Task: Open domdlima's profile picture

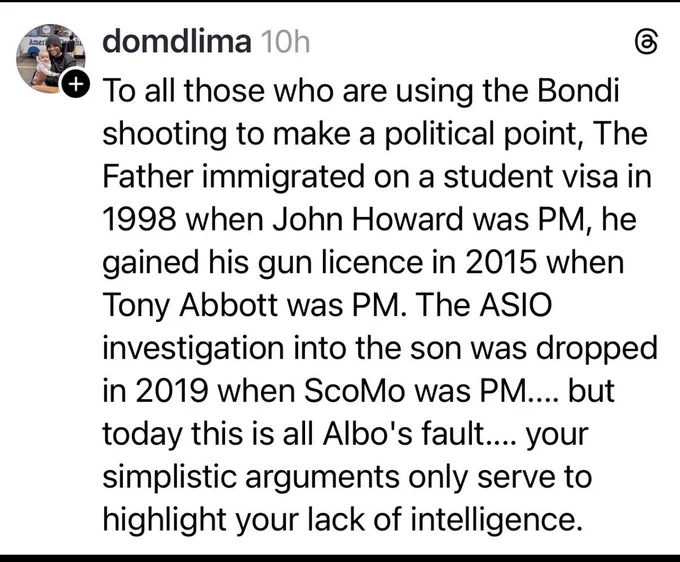Action: pyautogui.click(x=51, y=58)
